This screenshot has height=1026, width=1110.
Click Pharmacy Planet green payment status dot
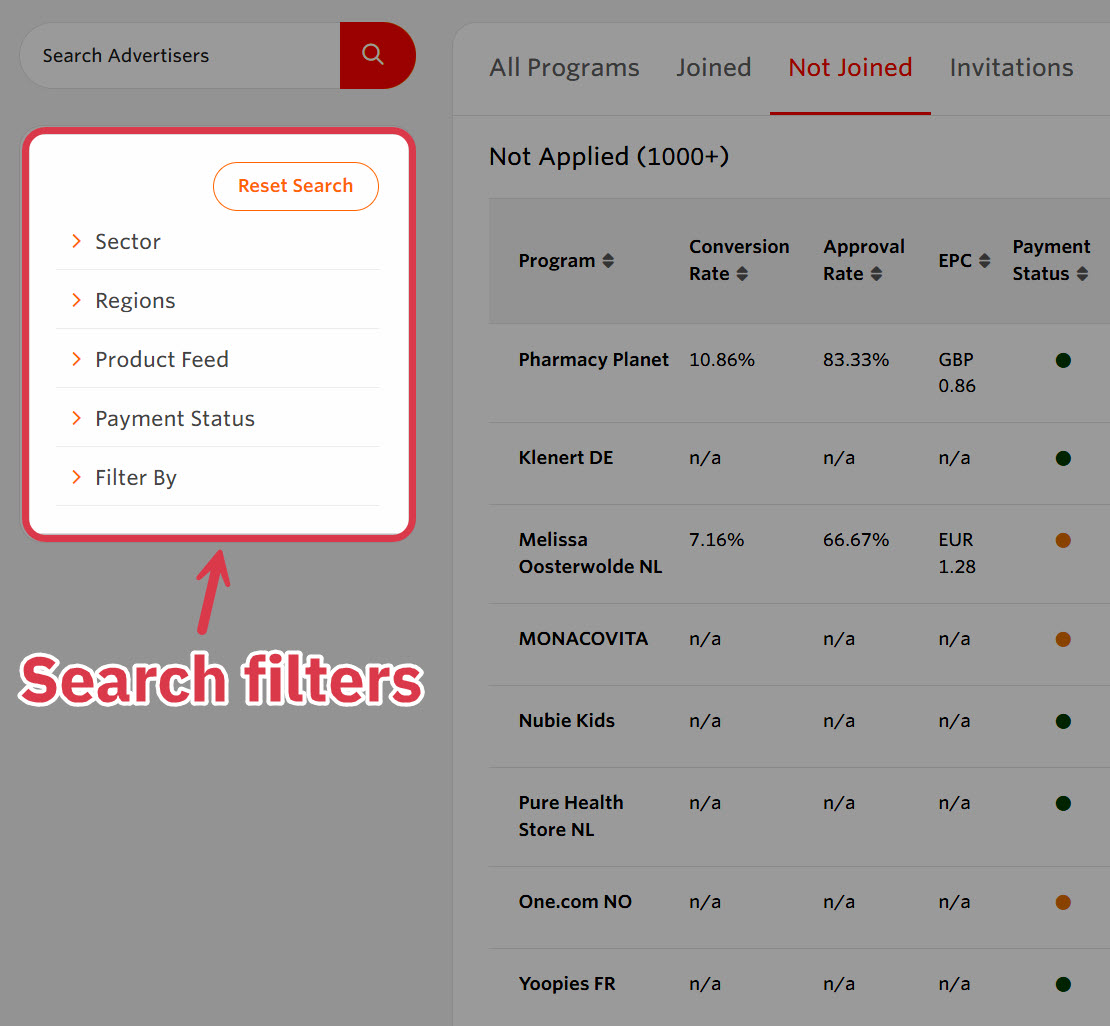pos(1063,360)
